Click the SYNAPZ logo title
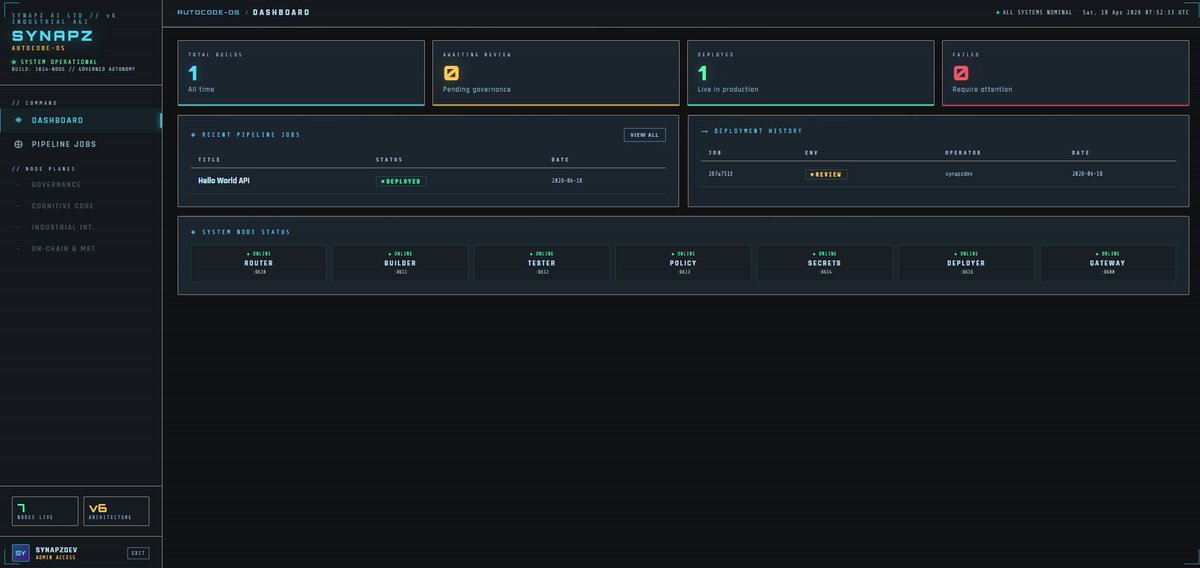The width and height of the screenshot is (1200, 568). tap(52, 35)
